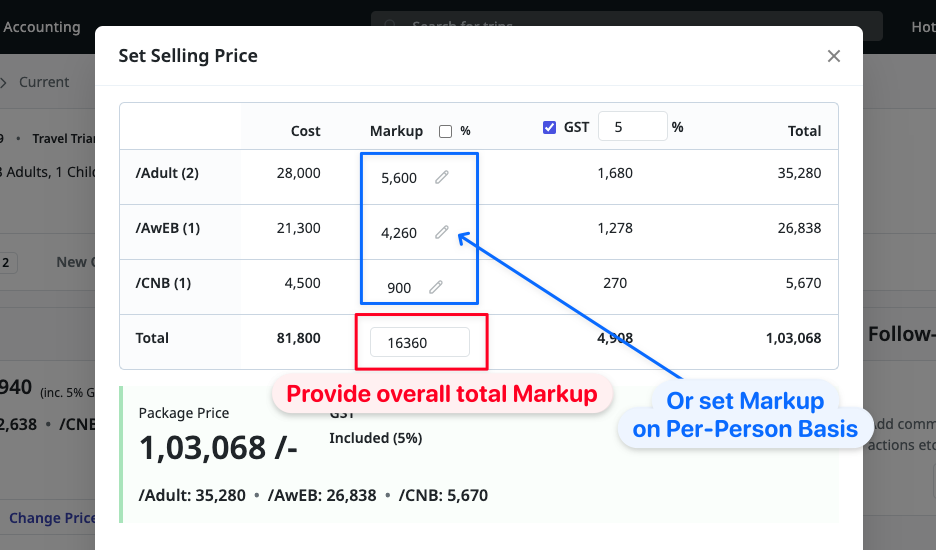Open the Hot... item in the top navigation
The image size is (936, 550).
pyautogui.click(x=922, y=27)
